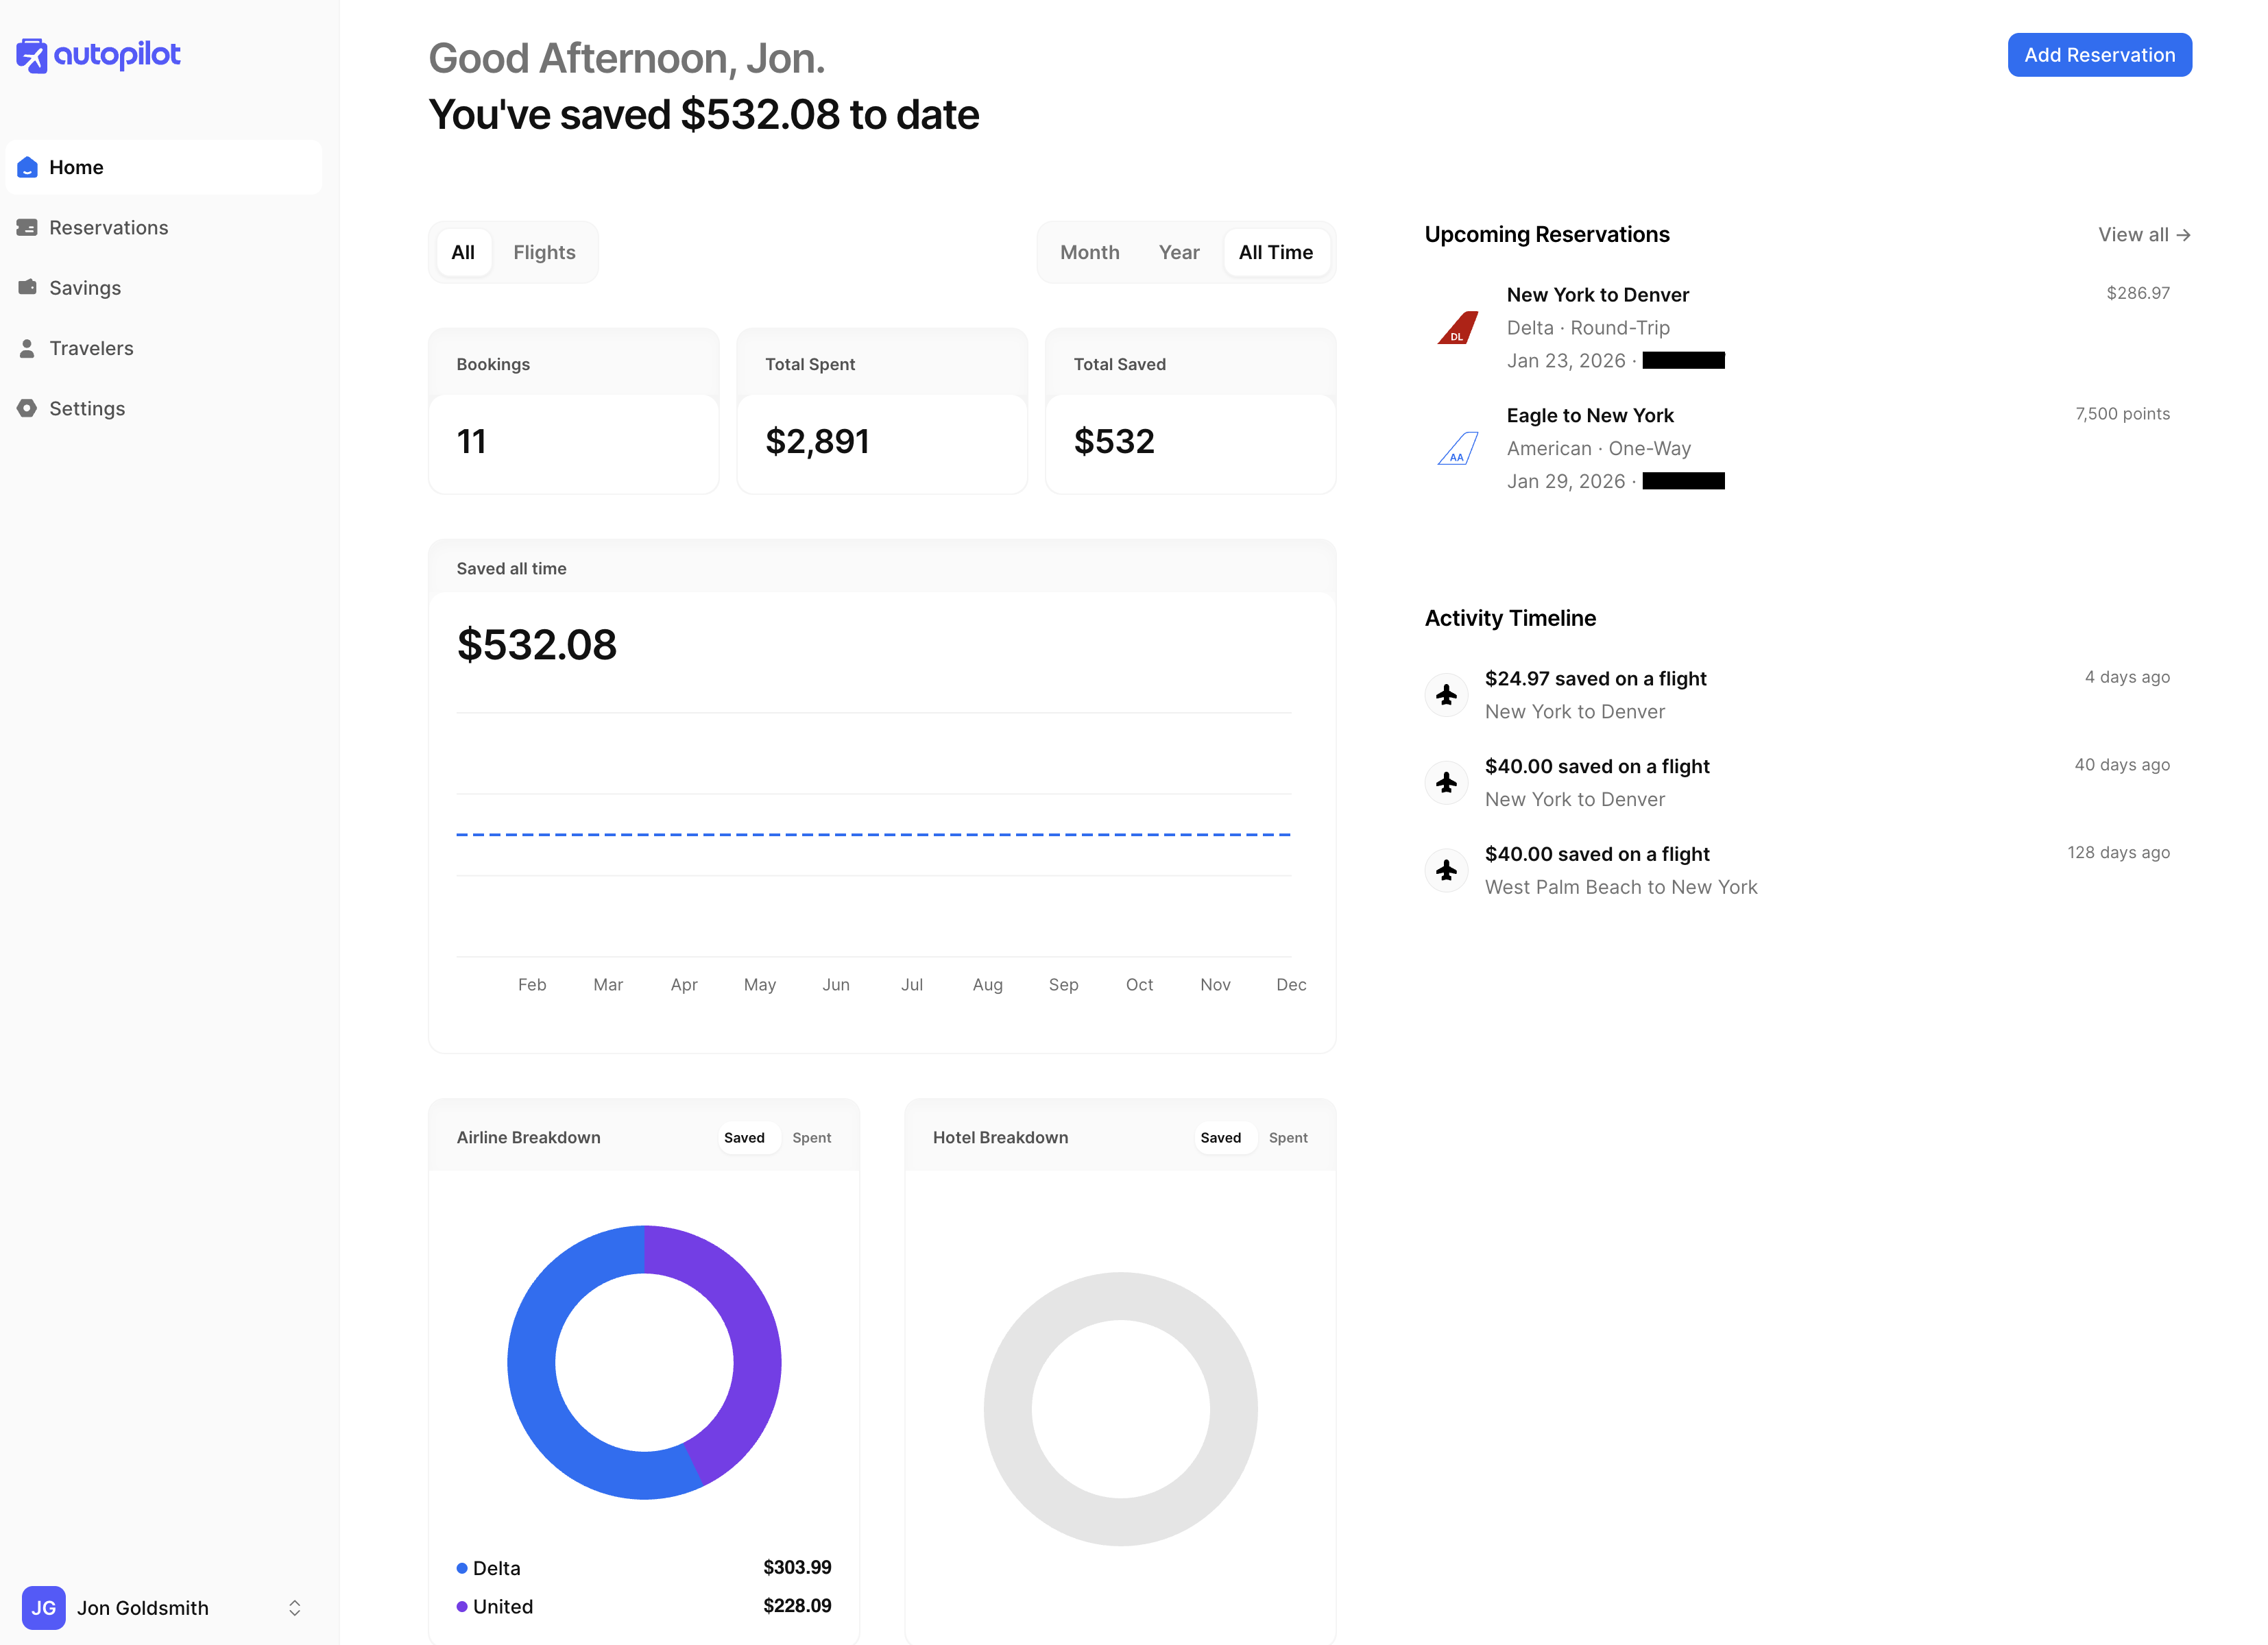Click the Settings gear icon
This screenshot has width=2268, height=1645.
(x=27, y=408)
